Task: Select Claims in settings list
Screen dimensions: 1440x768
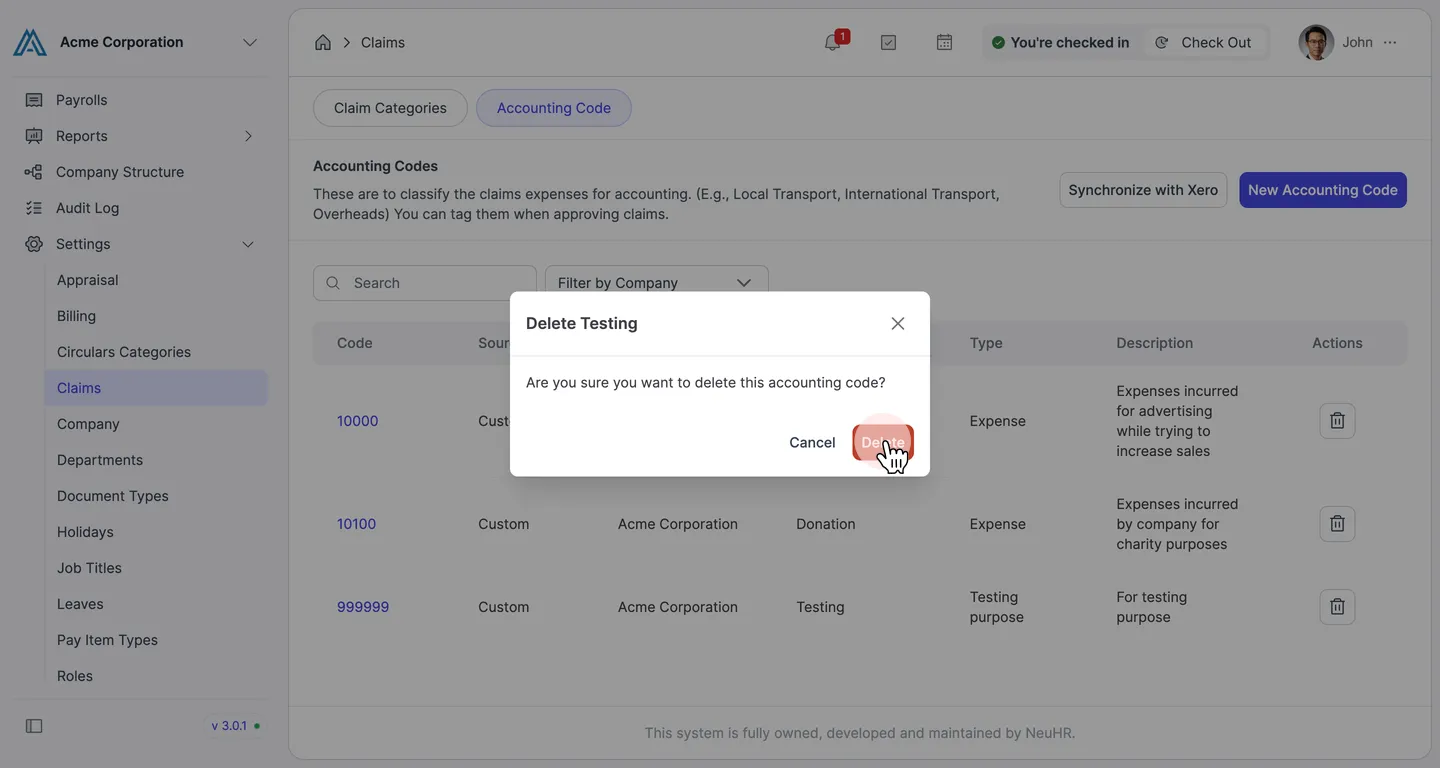Action: coord(156,388)
